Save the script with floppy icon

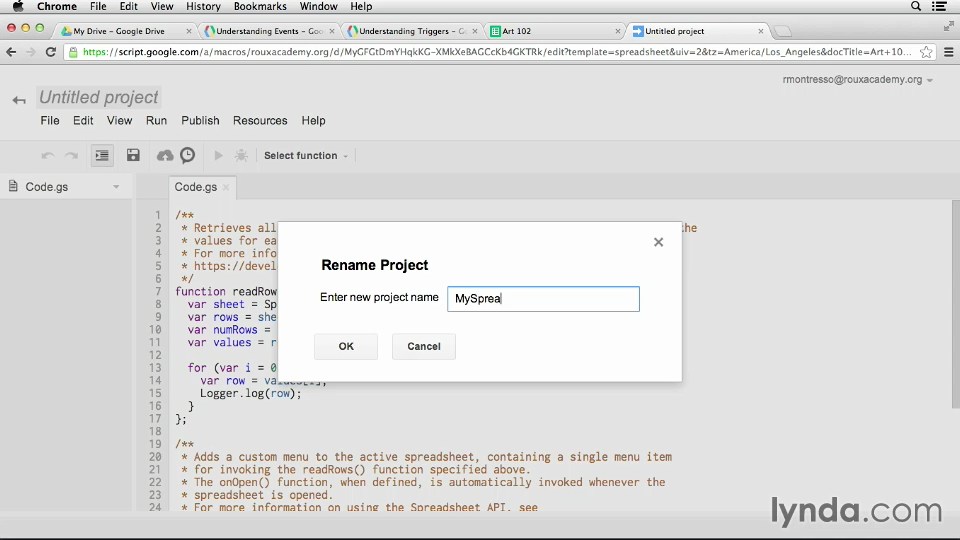(x=133, y=155)
